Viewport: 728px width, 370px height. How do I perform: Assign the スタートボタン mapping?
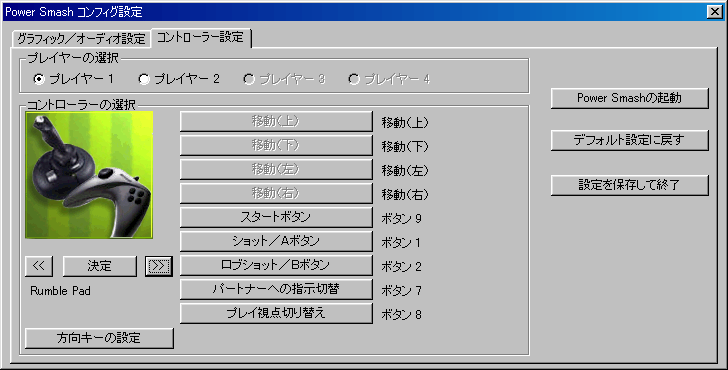pyautogui.click(x=276, y=217)
